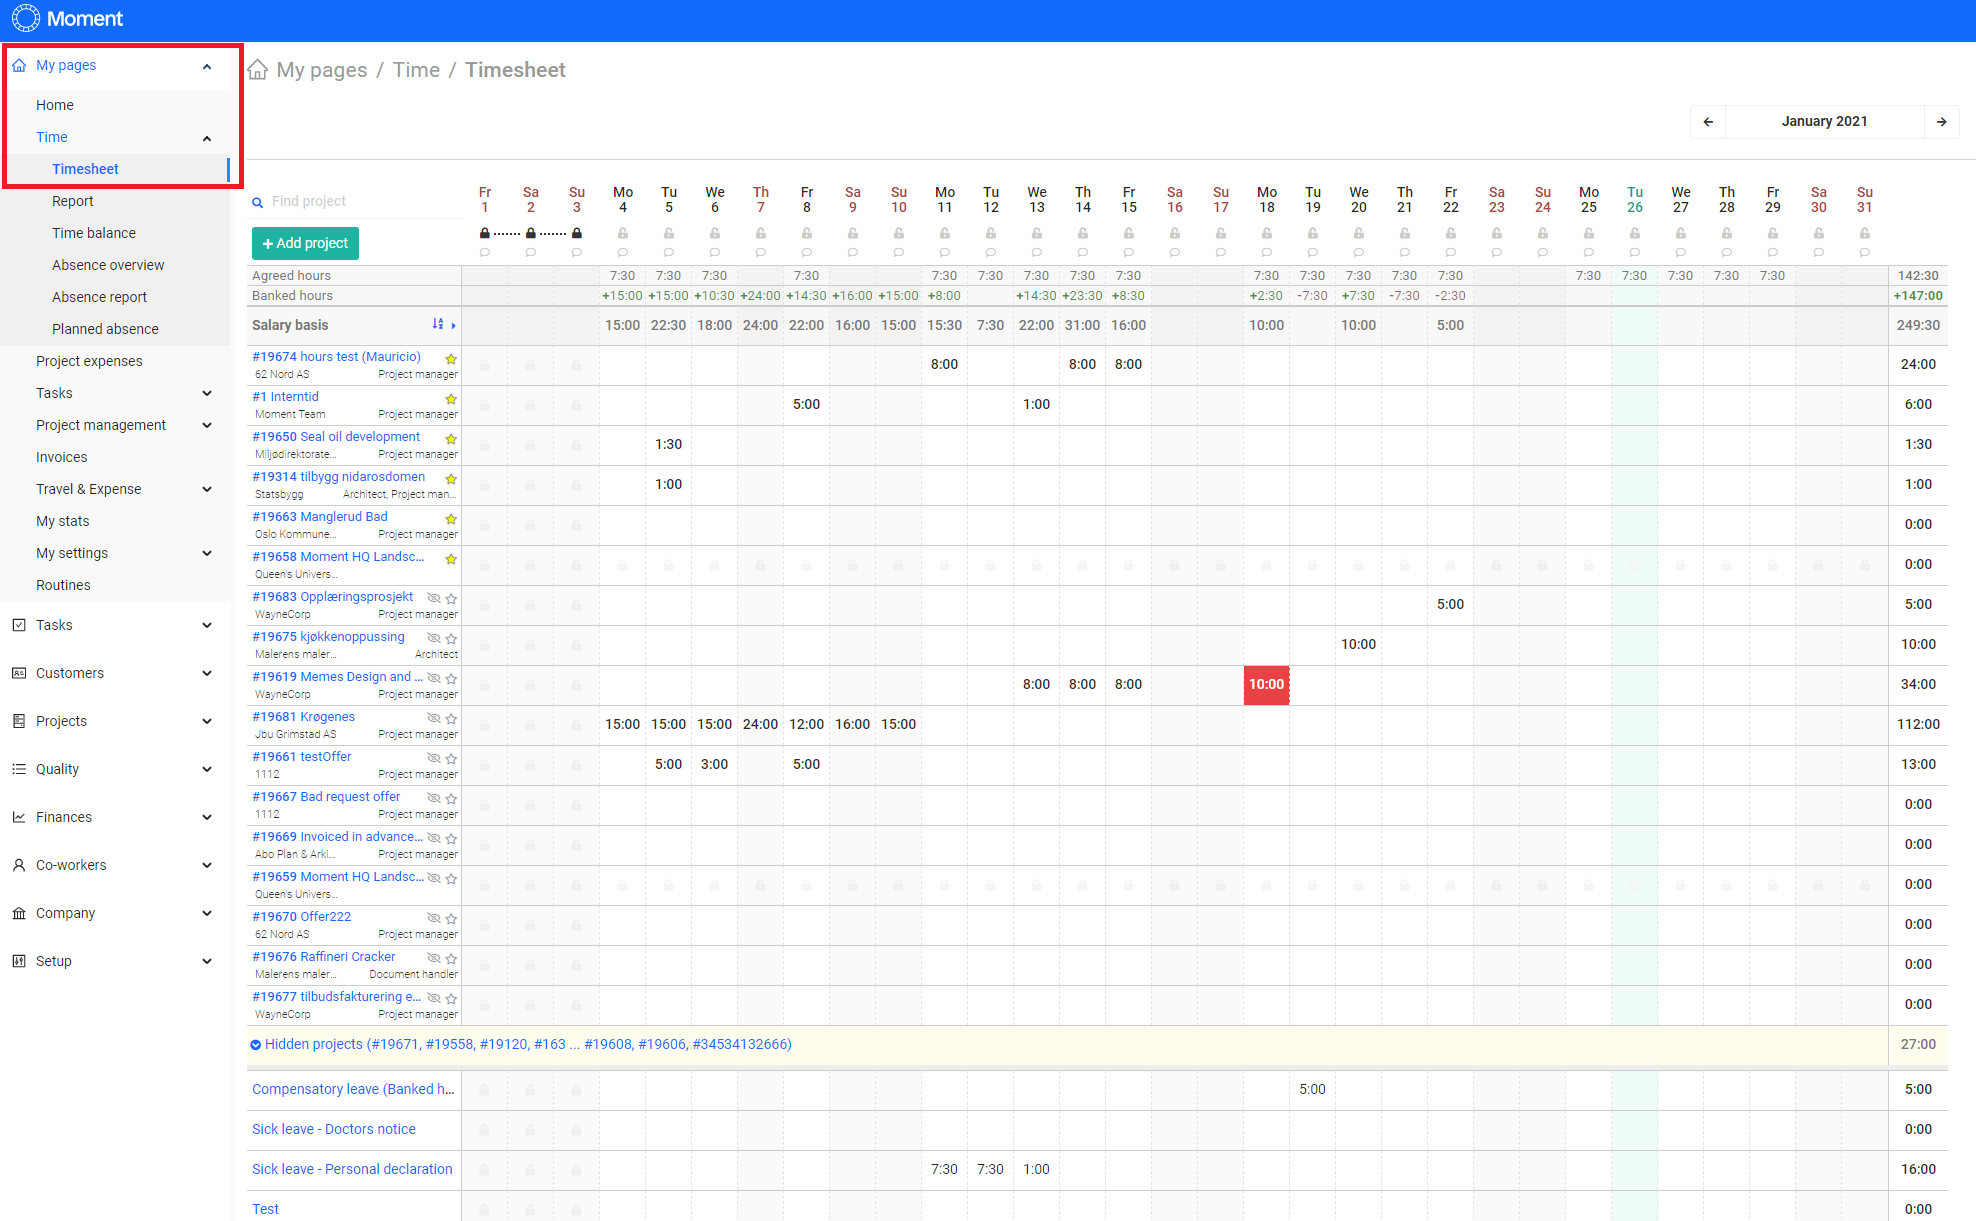Image resolution: width=1976 pixels, height=1221 pixels.
Task: Toggle the lock under Monday 4
Action: (x=623, y=233)
